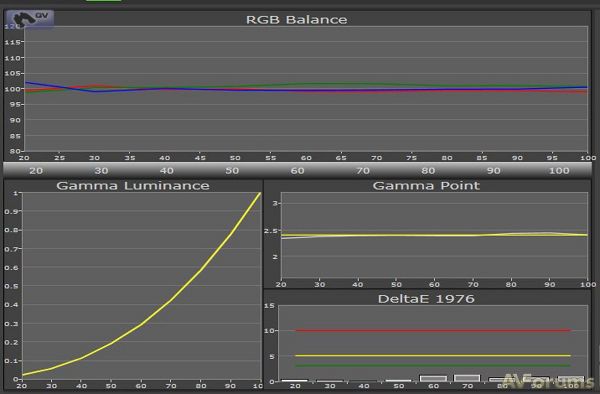Select the 100 grayscale level button

[559, 171]
